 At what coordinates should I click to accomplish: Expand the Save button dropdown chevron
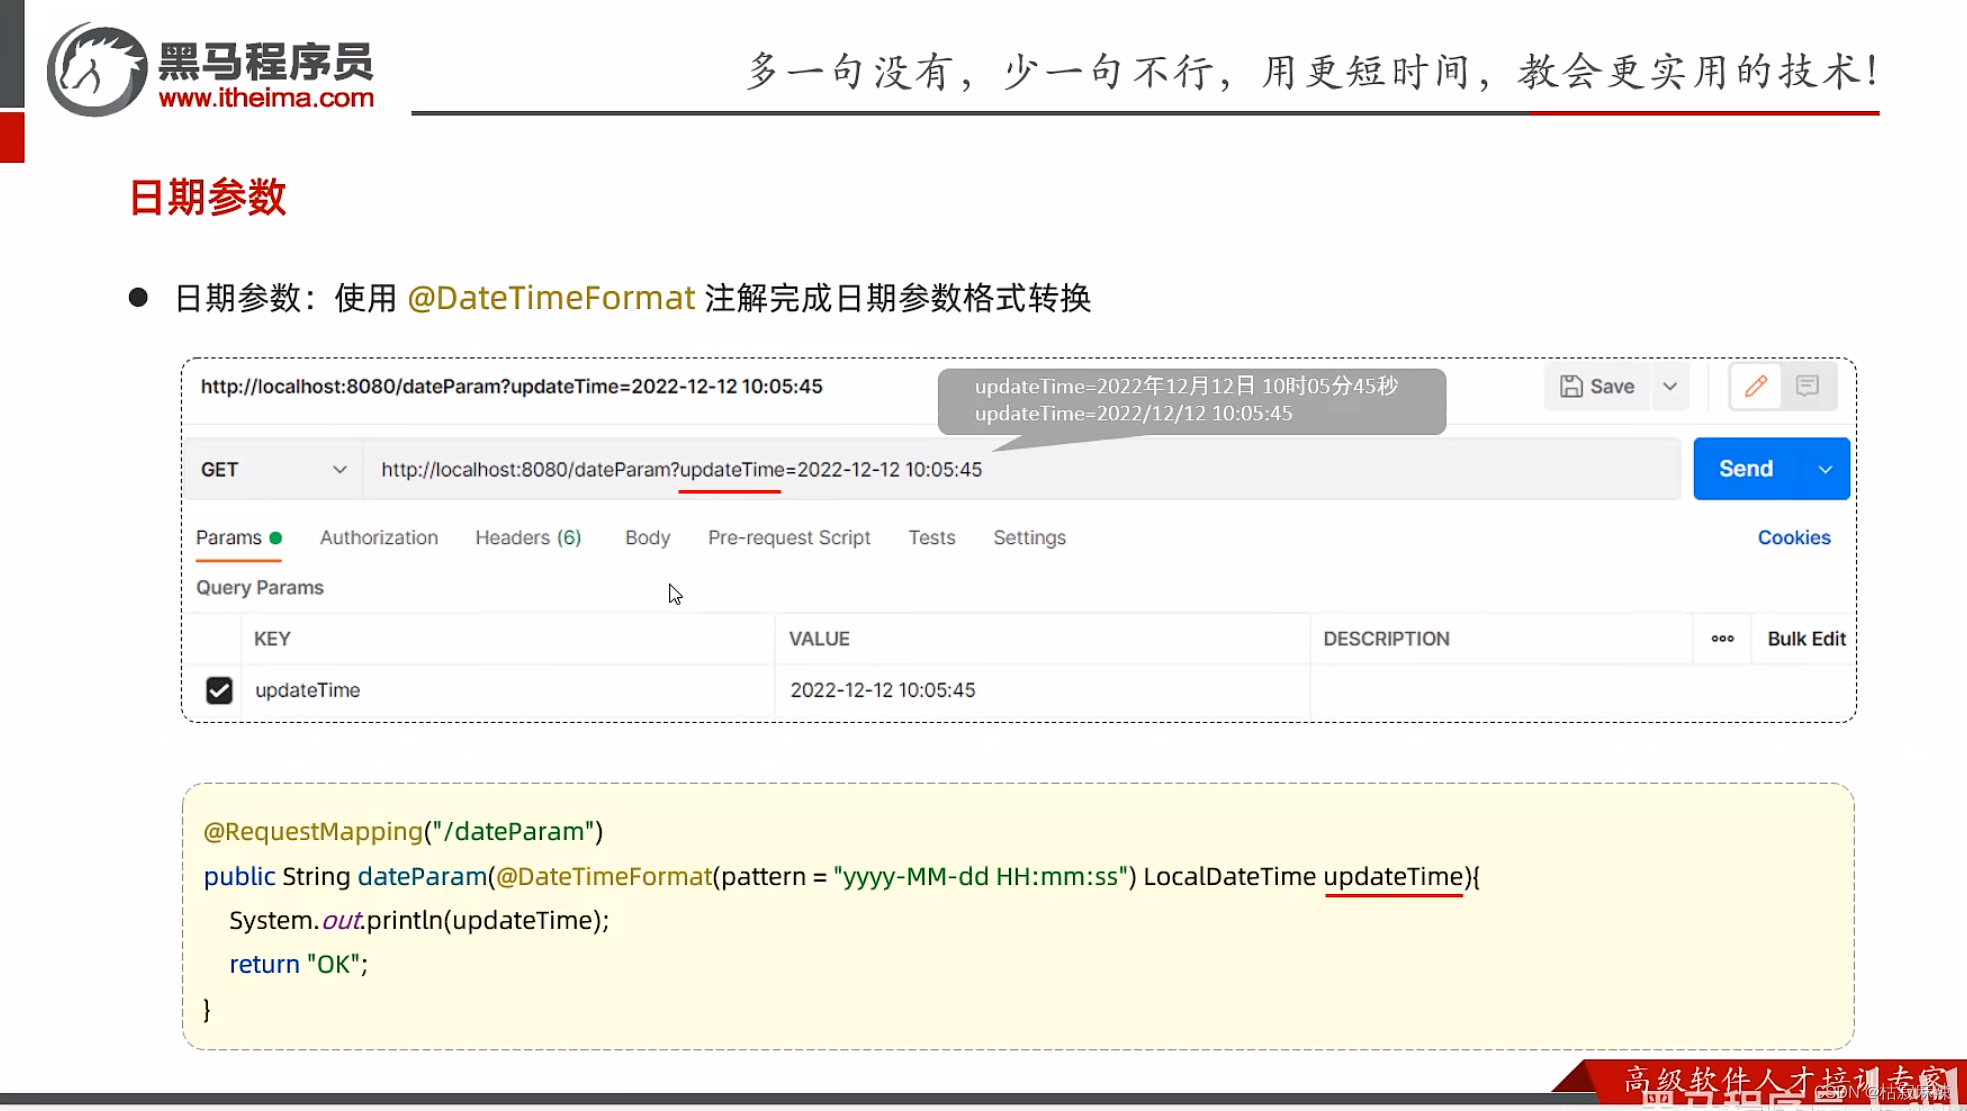point(1669,386)
